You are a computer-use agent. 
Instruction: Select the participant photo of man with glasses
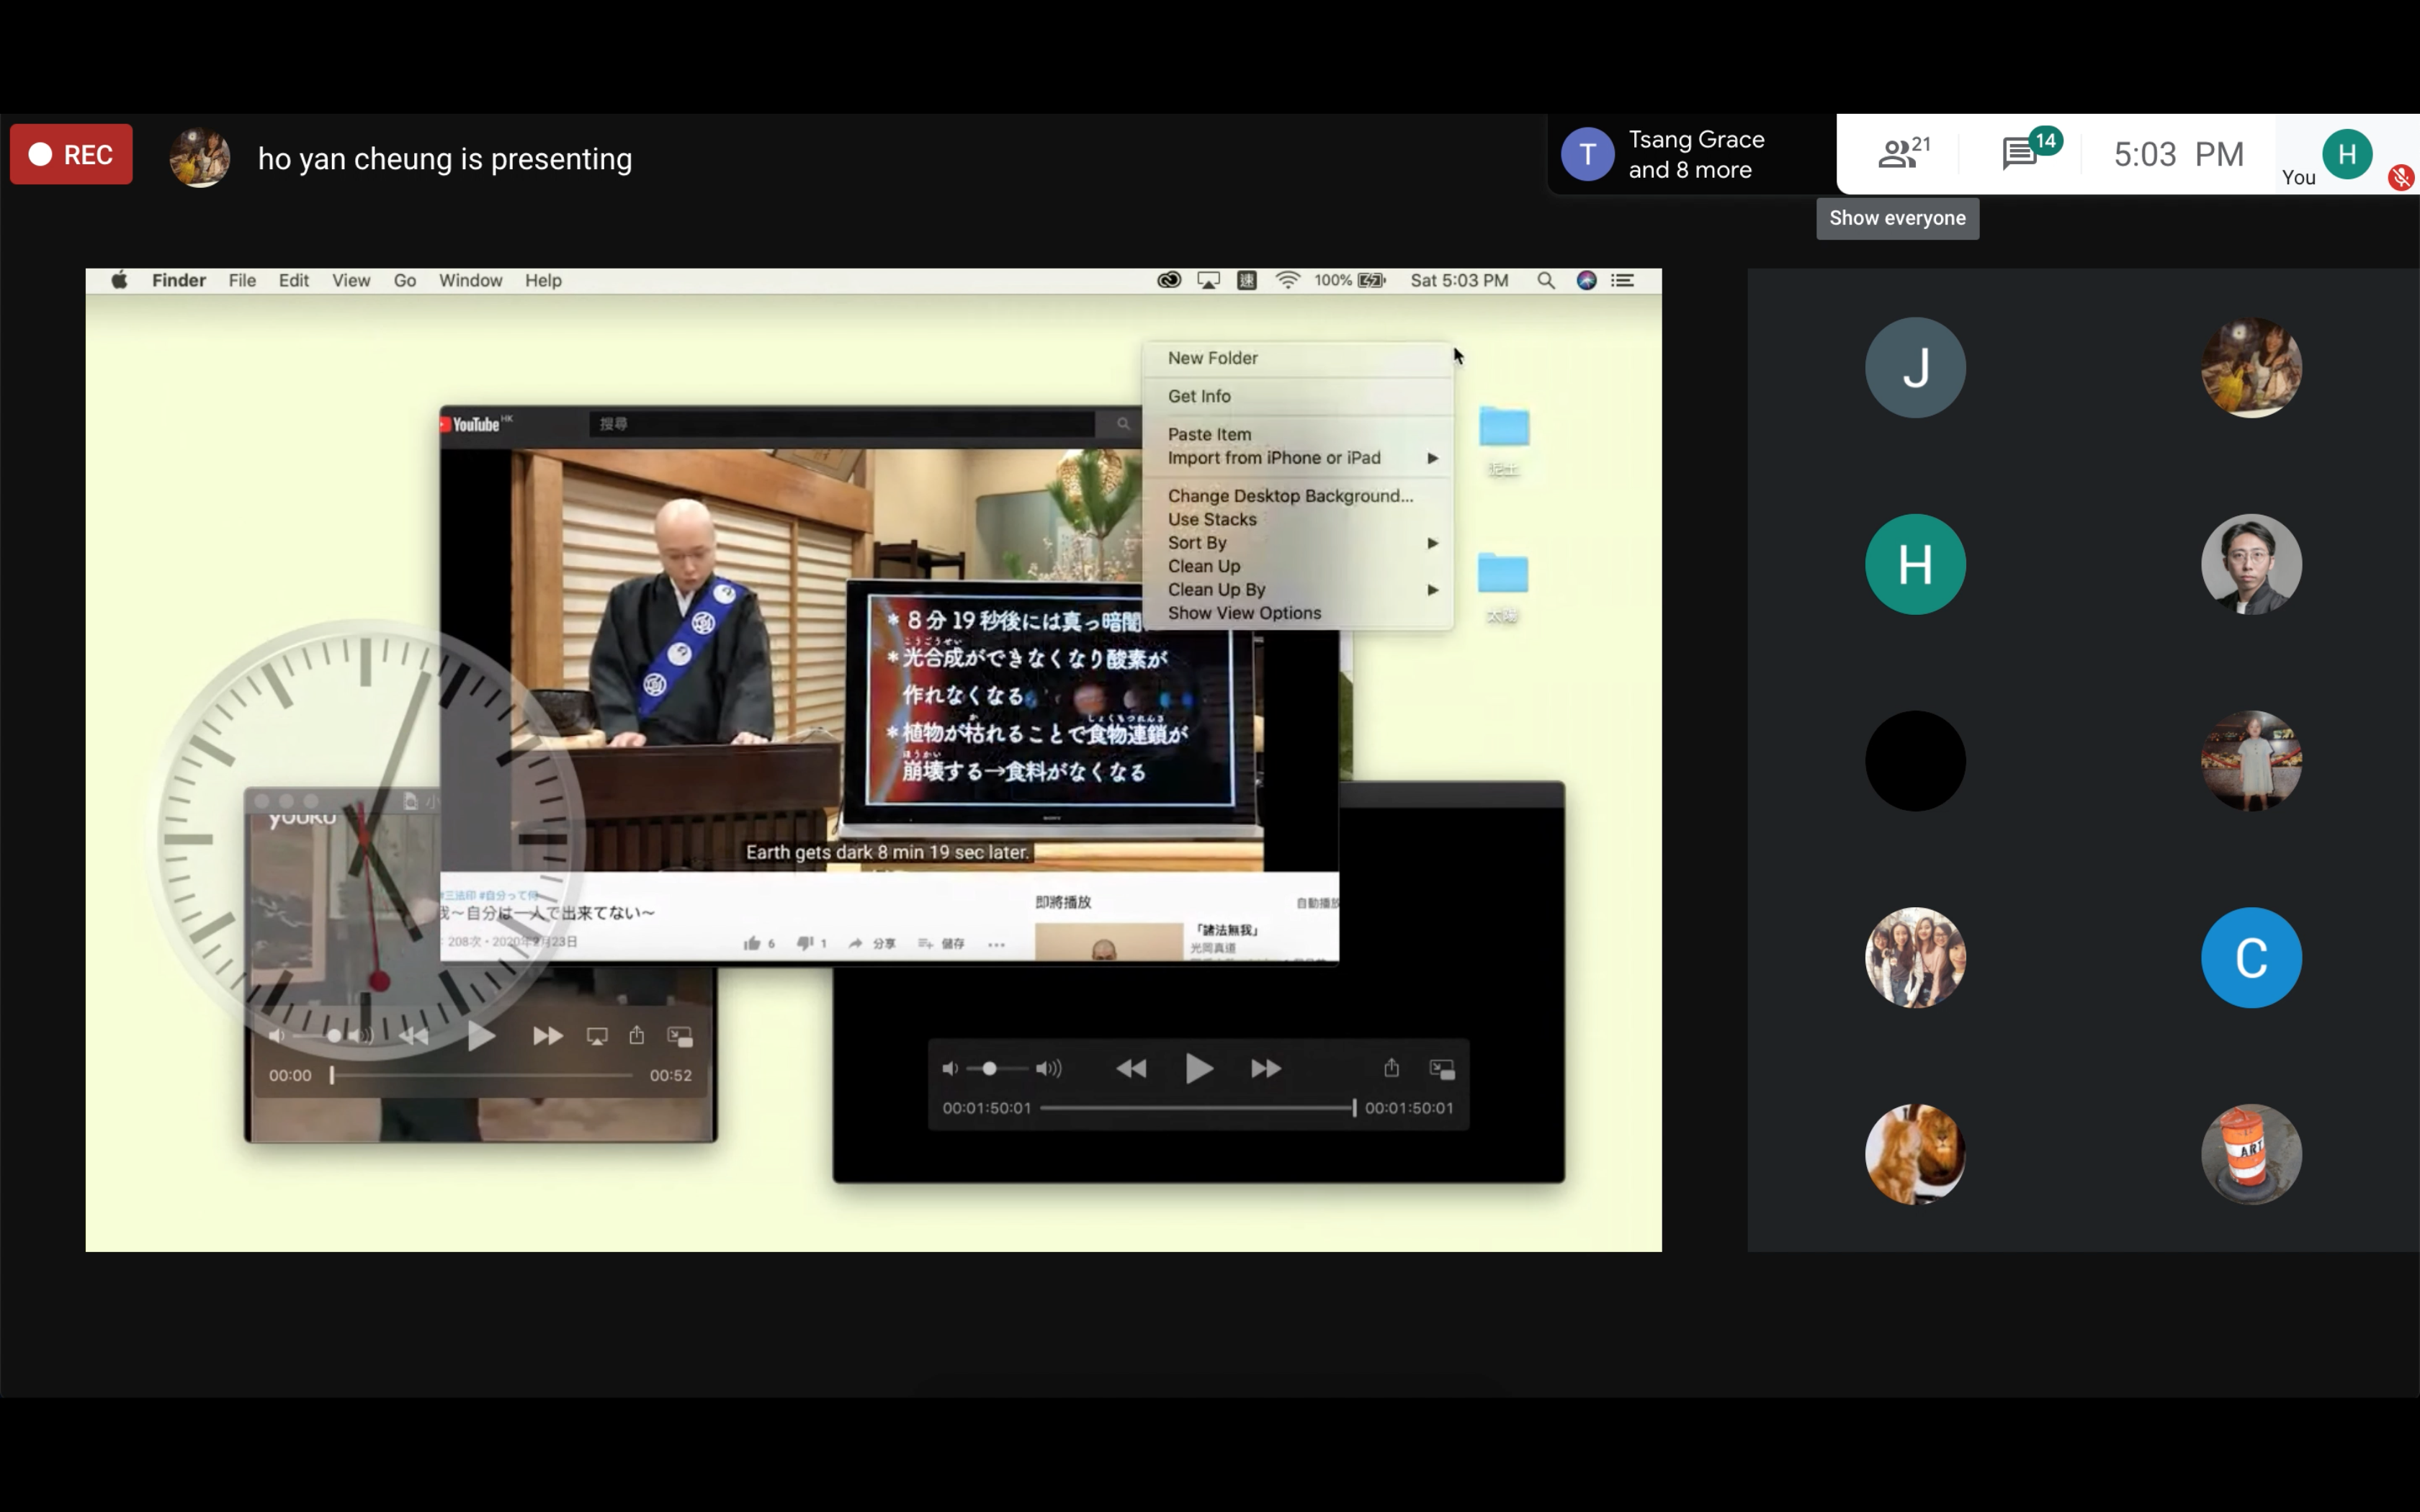point(2250,564)
